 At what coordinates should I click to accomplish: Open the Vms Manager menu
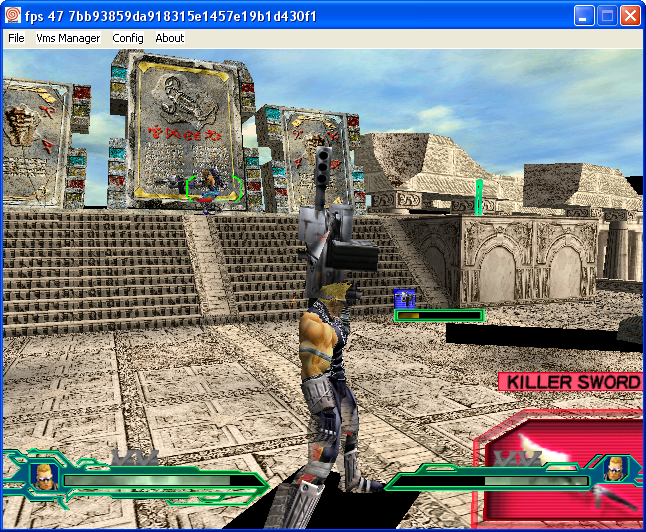[68, 38]
